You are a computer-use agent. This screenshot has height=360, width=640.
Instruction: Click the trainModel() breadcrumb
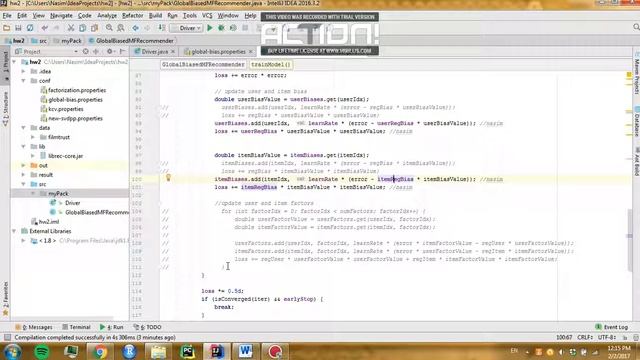(x=271, y=64)
